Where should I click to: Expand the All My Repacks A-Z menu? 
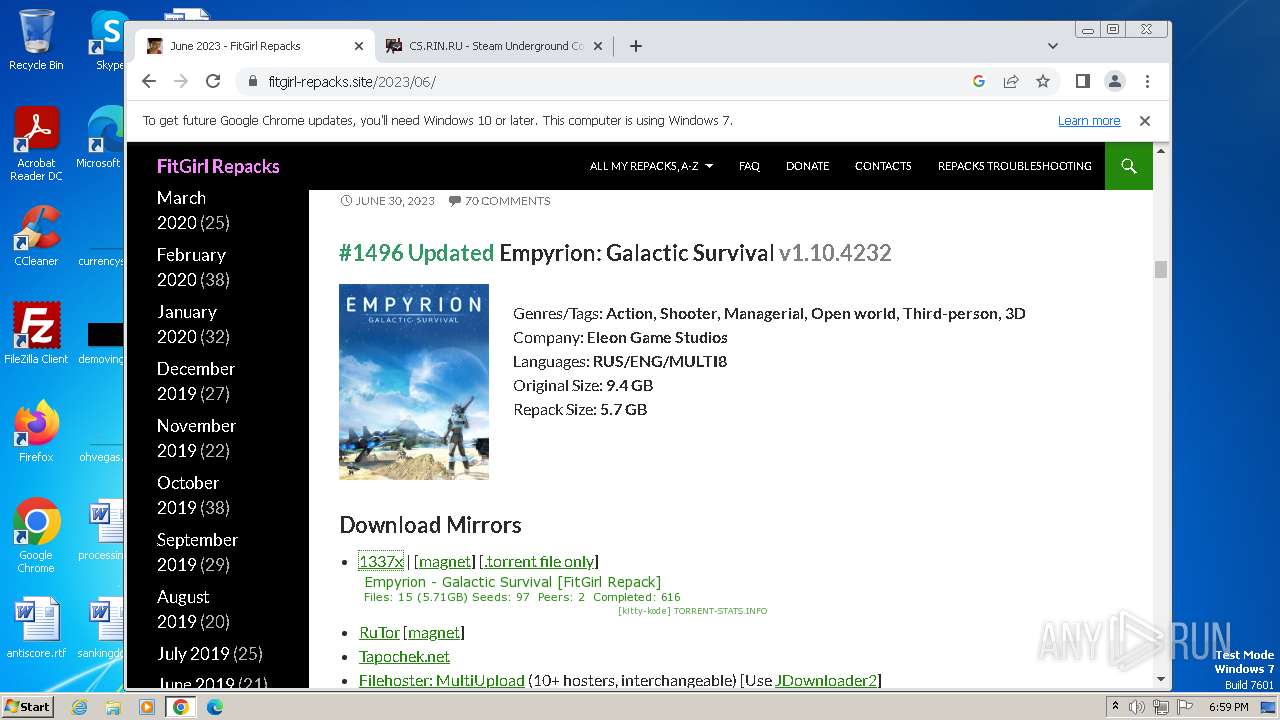[651, 166]
